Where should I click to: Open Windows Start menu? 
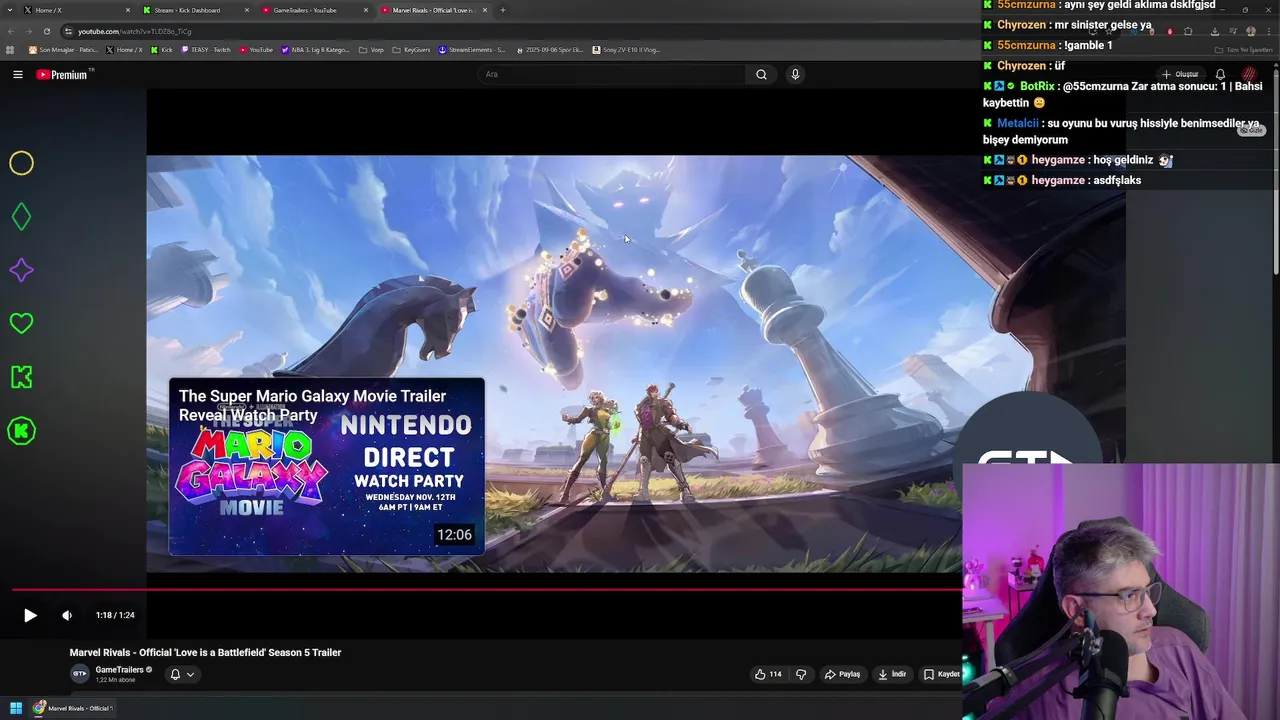[x=16, y=708]
